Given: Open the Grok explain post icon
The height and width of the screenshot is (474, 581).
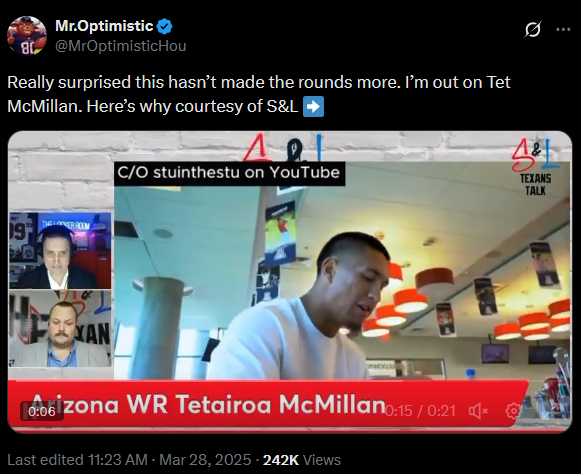Looking at the screenshot, I should coord(533,29).
